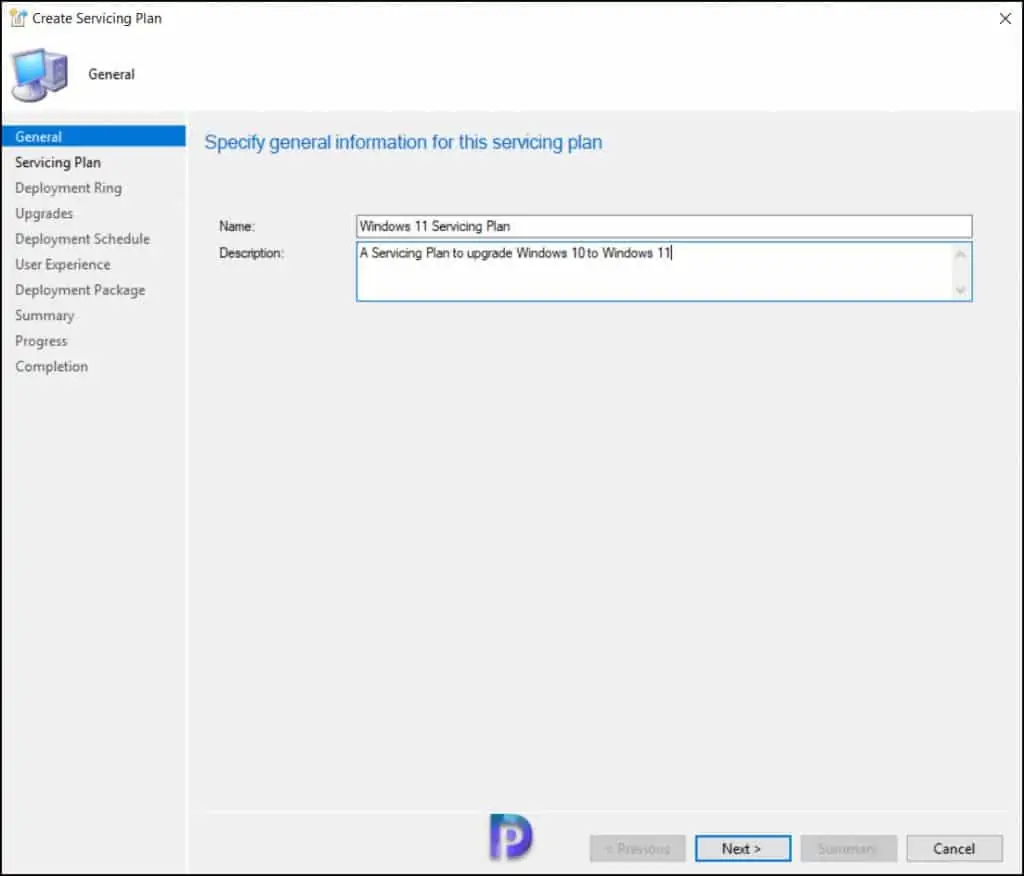Click the 'Specify general information' heading
This screenshot has height=876, width=1024.
click(x=403, y=142)
